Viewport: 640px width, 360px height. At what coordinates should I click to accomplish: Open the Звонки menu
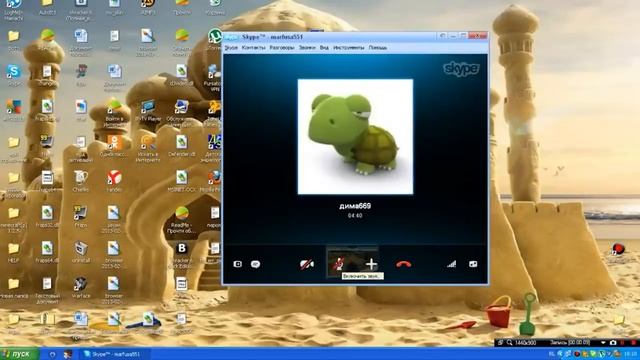click(x=307, y=48)
